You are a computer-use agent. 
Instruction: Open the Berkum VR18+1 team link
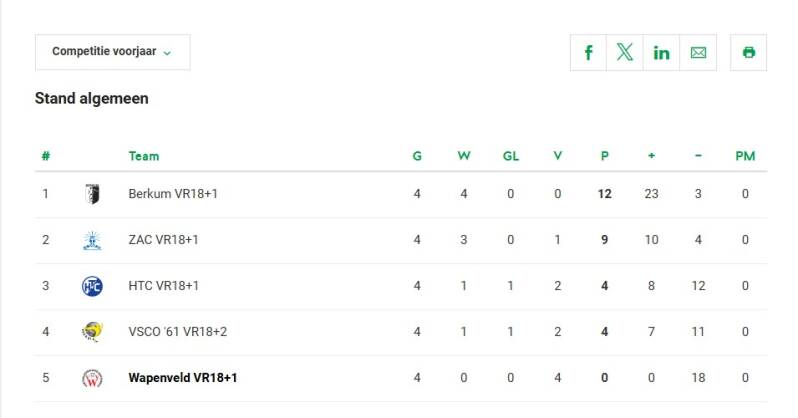click(173, 194)
